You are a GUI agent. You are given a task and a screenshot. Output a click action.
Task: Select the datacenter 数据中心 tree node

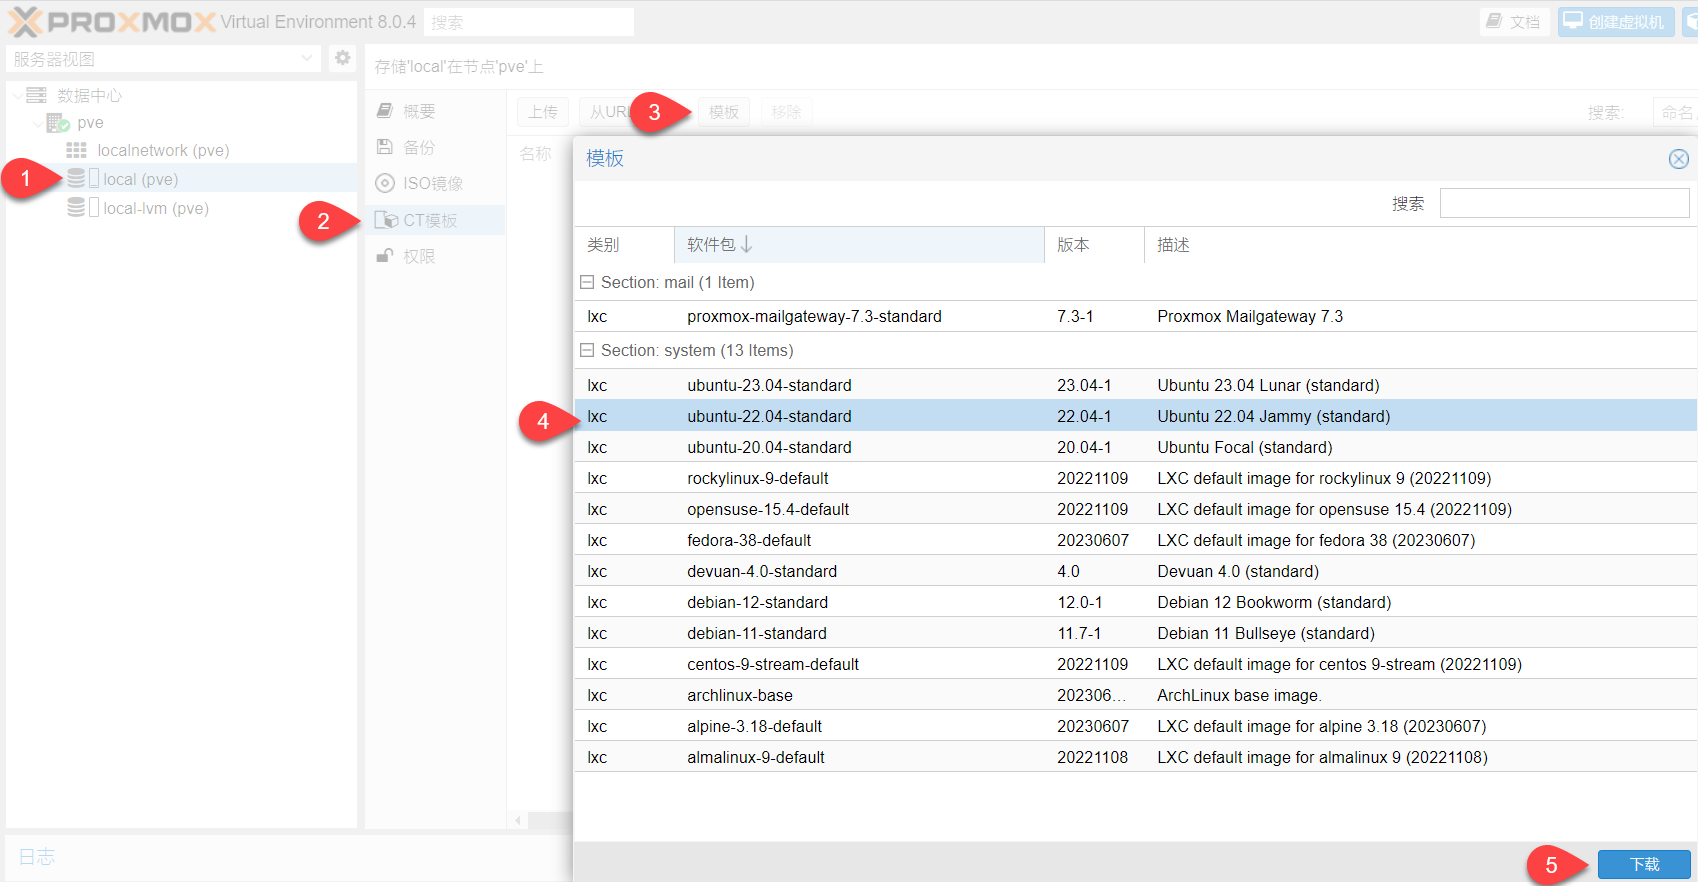click(89, 95)
